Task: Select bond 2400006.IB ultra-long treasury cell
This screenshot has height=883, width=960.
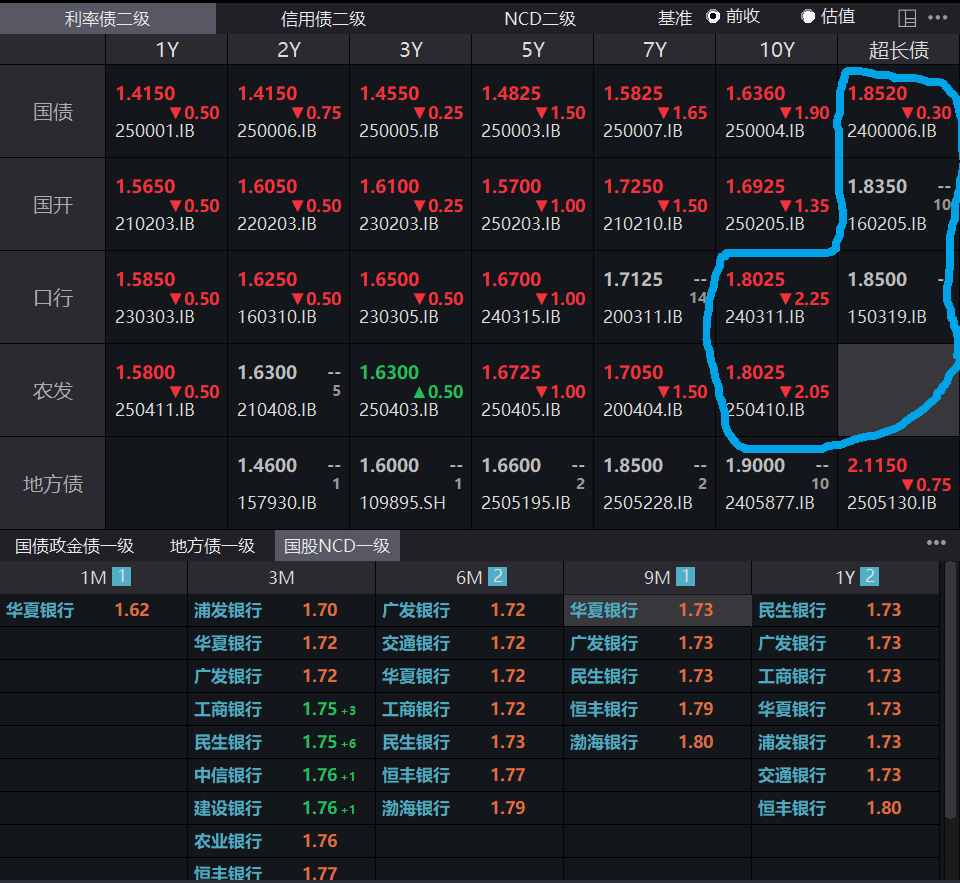Action: (x=898, y=111)
